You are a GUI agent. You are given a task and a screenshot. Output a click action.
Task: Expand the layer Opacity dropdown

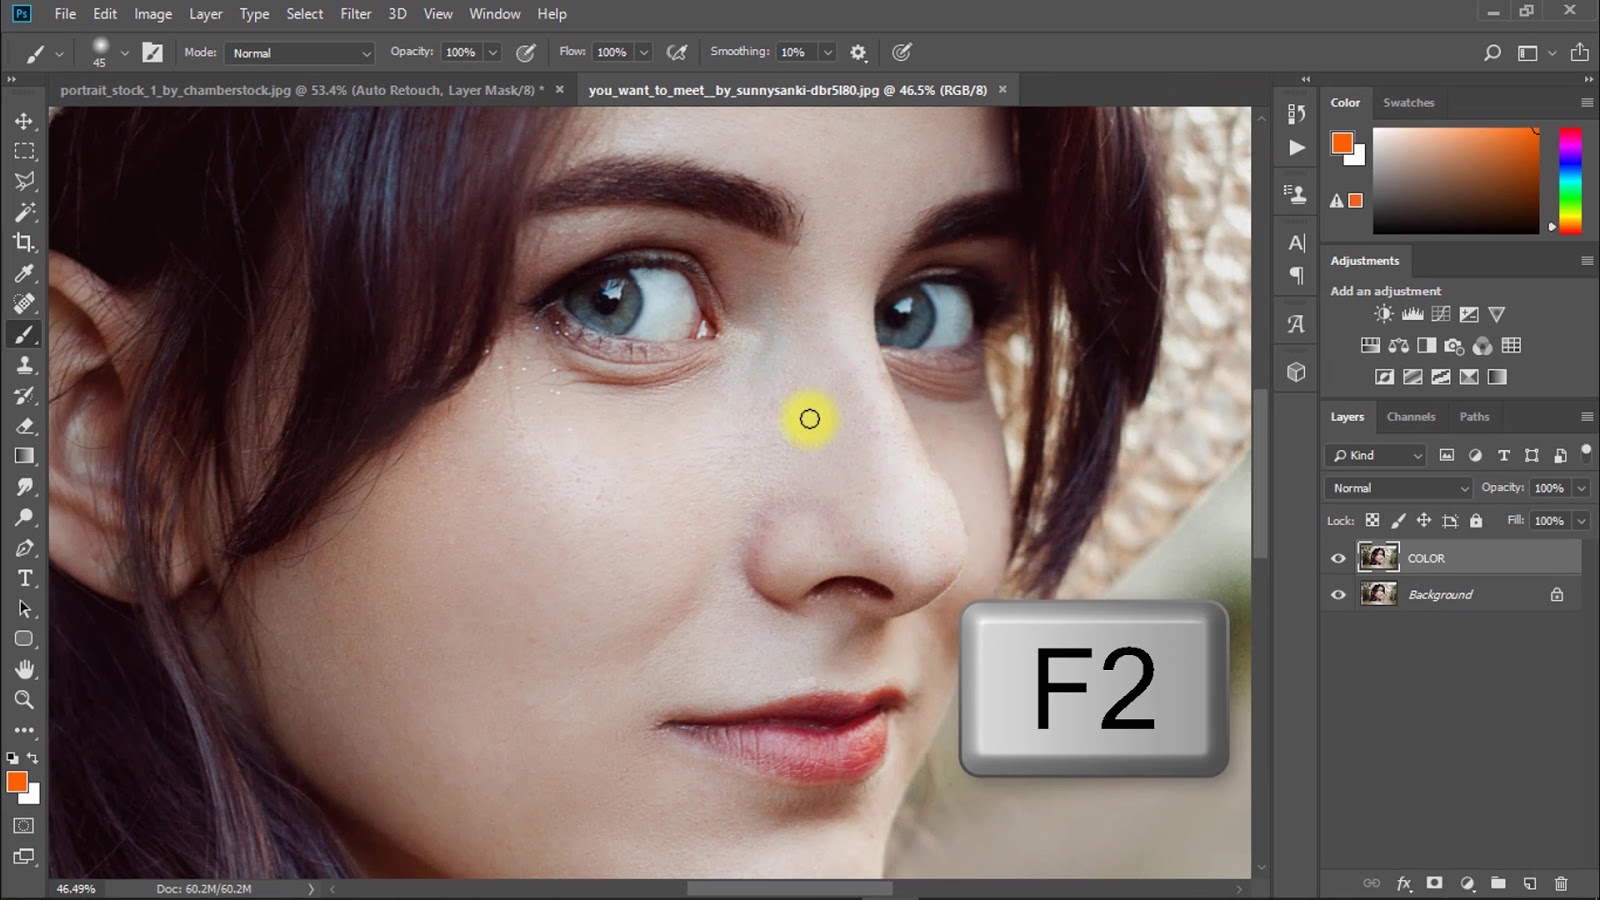click(x=1581, y=488)
